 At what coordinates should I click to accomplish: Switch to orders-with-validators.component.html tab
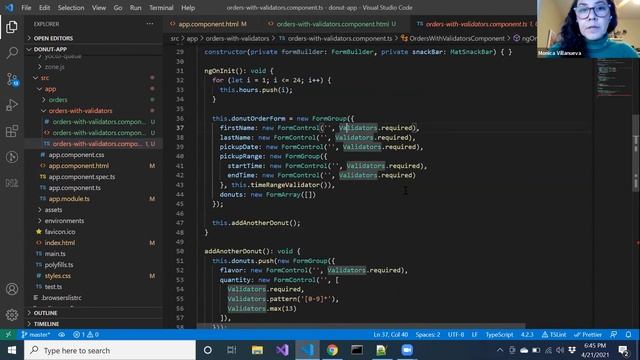click(x=332, y=24)
